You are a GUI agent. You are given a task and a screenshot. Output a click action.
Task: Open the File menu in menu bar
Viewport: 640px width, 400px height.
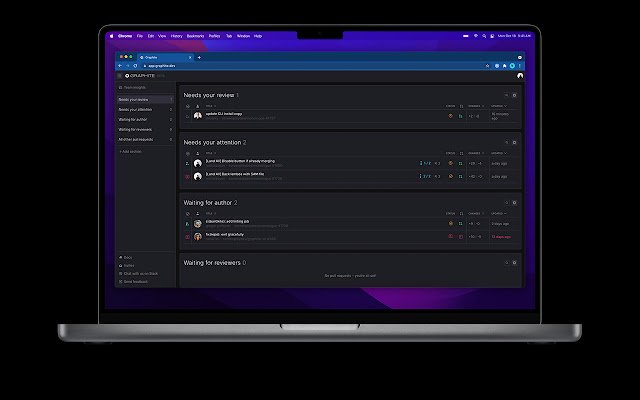tap(140, 36)
